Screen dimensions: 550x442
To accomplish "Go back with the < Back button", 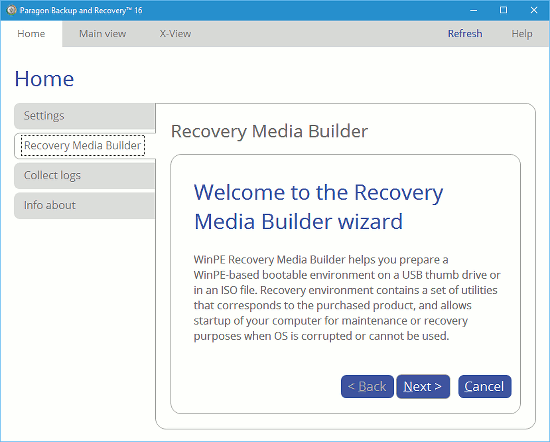I will pyautogui.click(x=367, y=387).
